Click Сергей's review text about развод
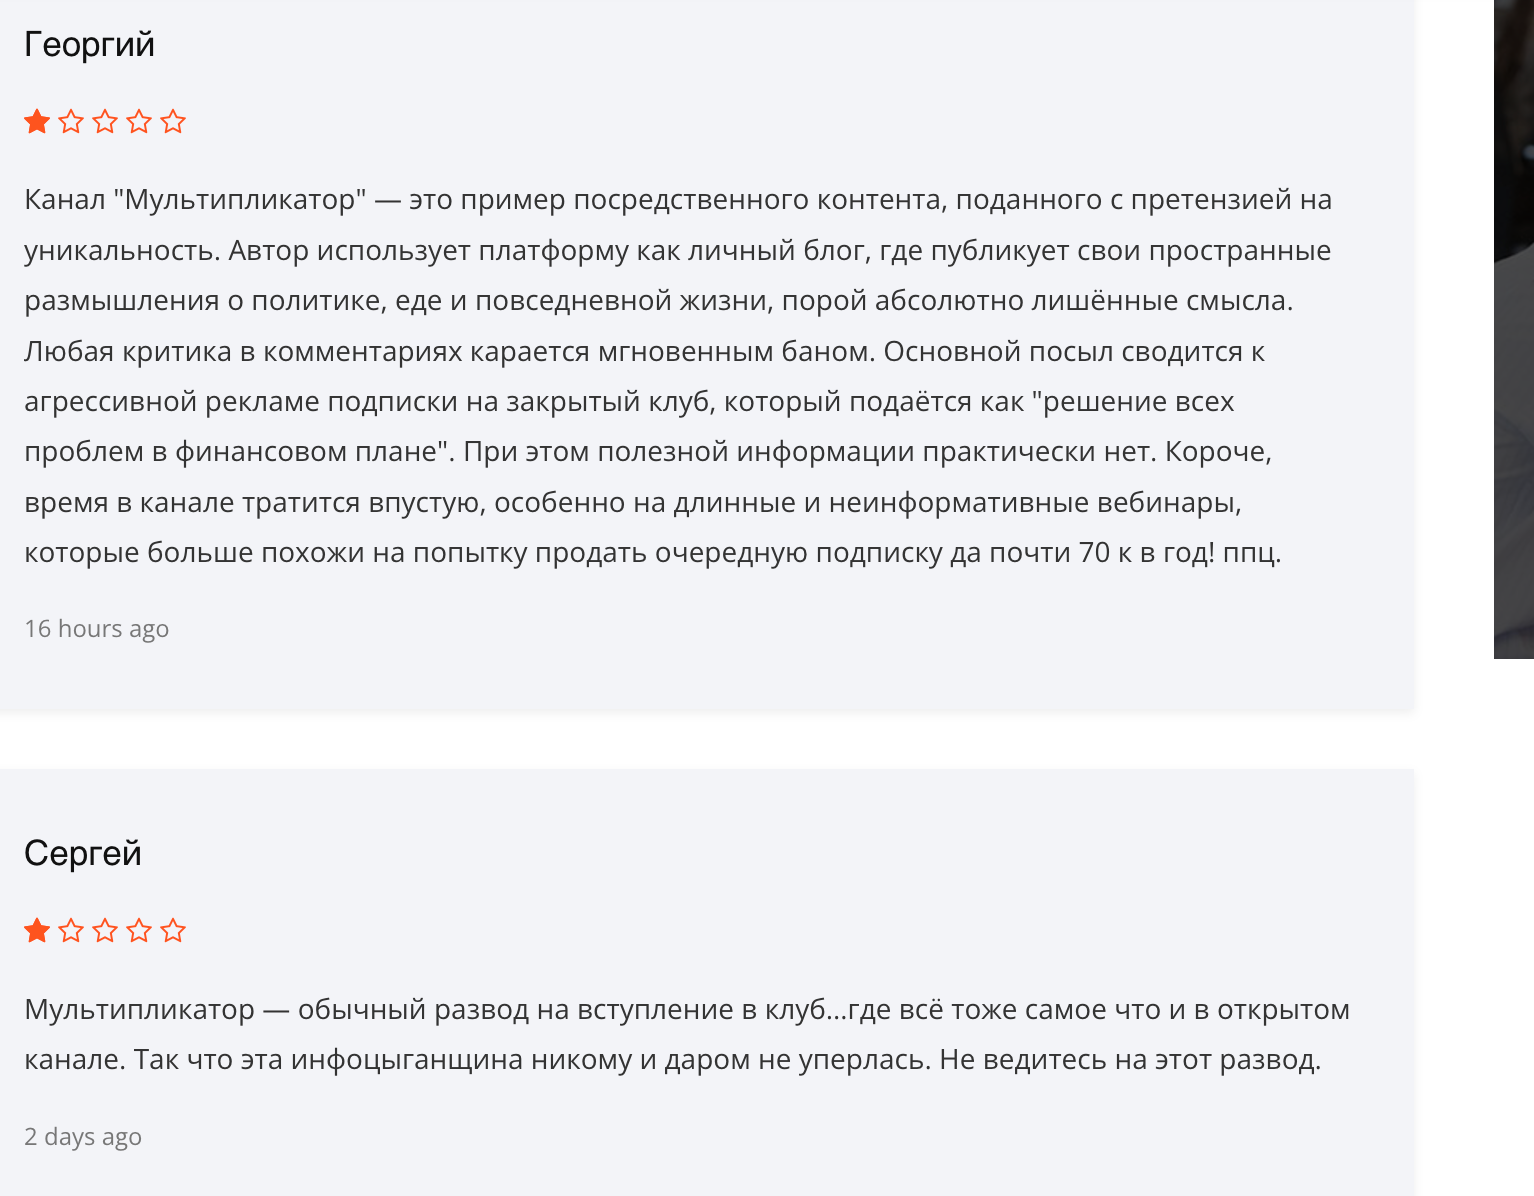The image size is (1534, 1196). tap(687, 1035)
